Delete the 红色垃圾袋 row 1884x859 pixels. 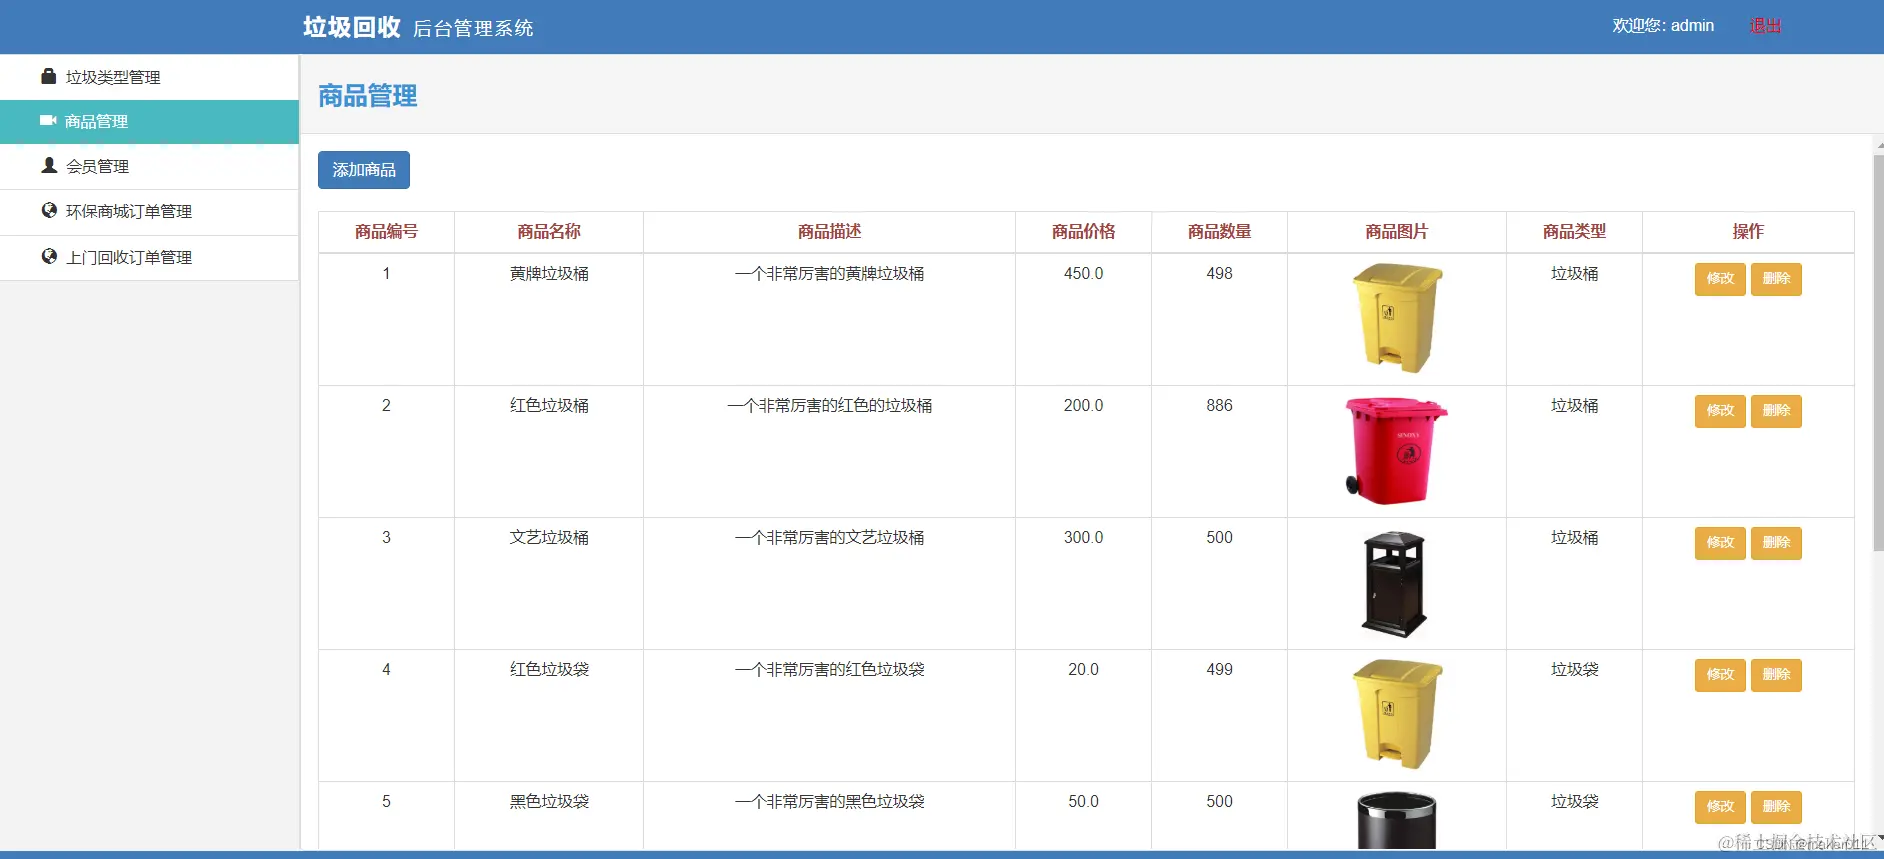click(1776, 675)
